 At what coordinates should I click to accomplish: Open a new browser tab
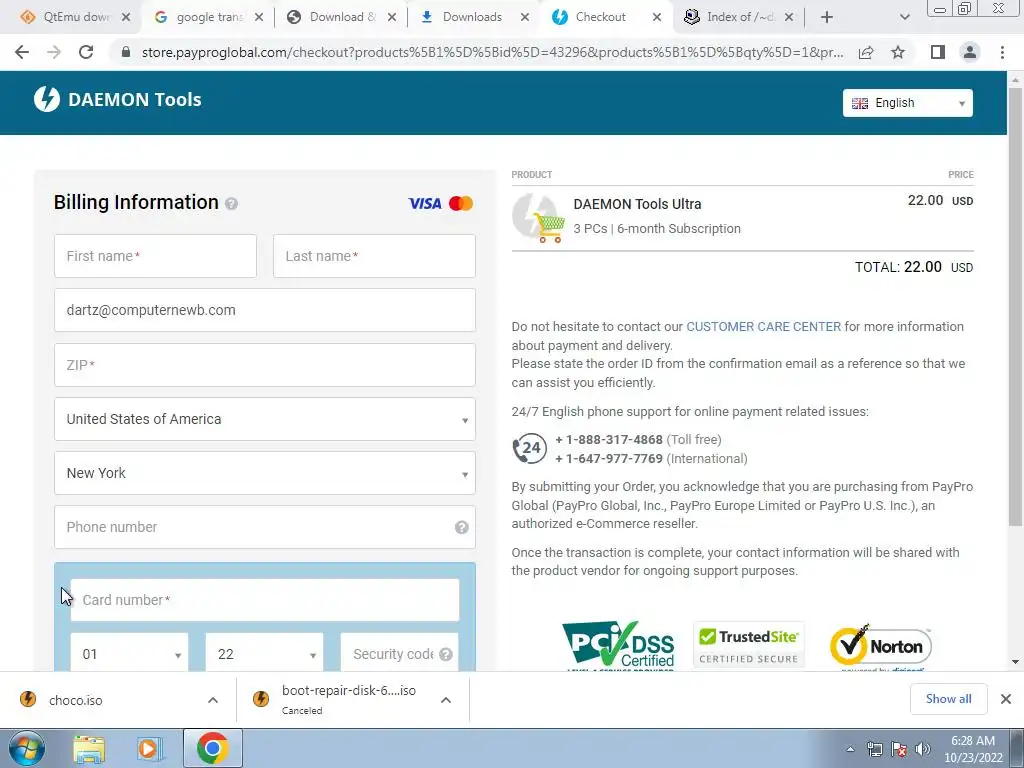pyautogui.click(x=827, y=17)
